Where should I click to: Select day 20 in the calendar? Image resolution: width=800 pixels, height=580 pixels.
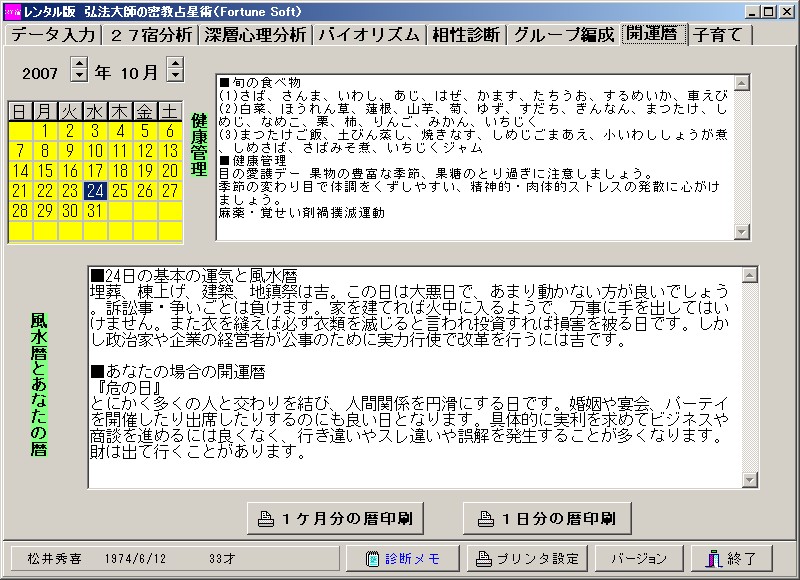click(170, 171)
